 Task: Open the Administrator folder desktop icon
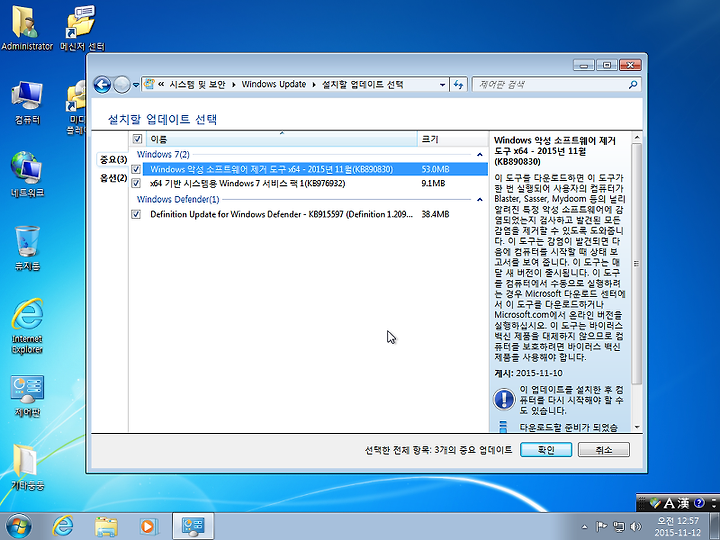[x=27, y=27]
